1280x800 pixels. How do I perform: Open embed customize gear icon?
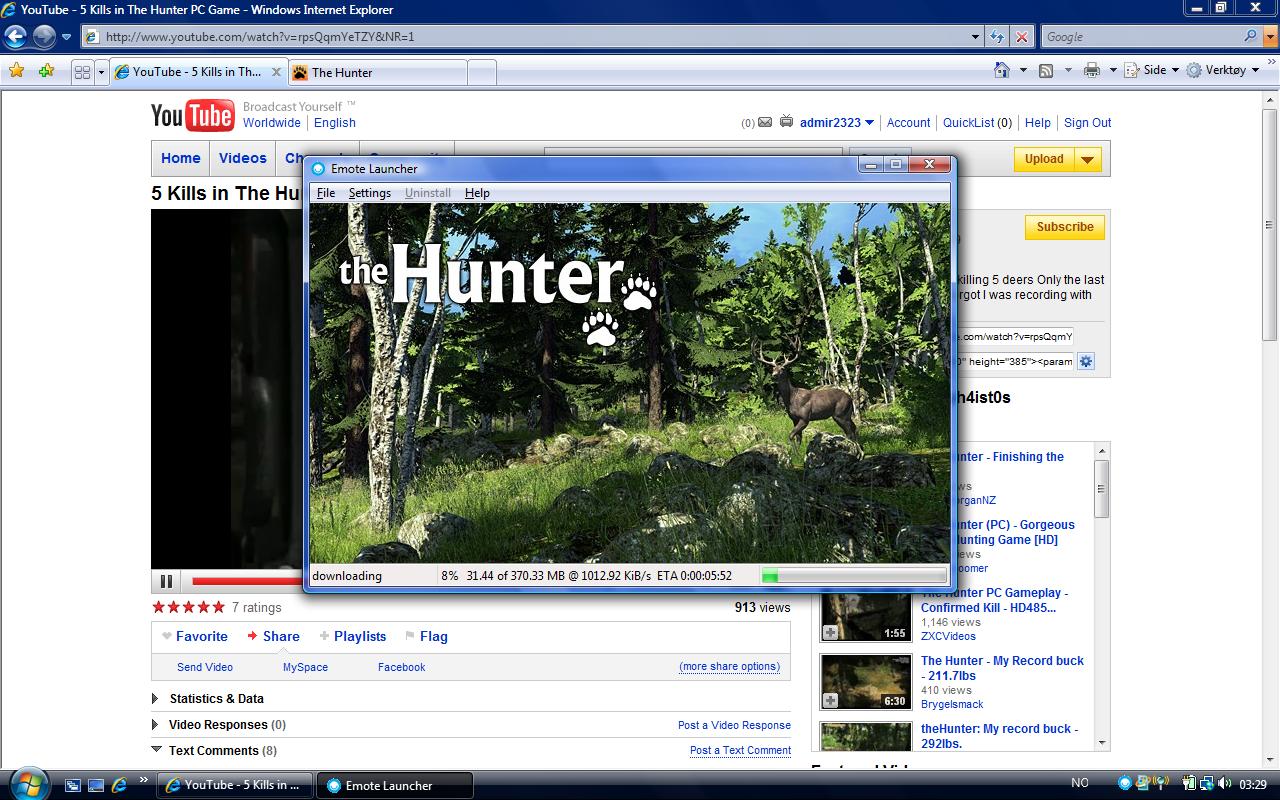1086,361
